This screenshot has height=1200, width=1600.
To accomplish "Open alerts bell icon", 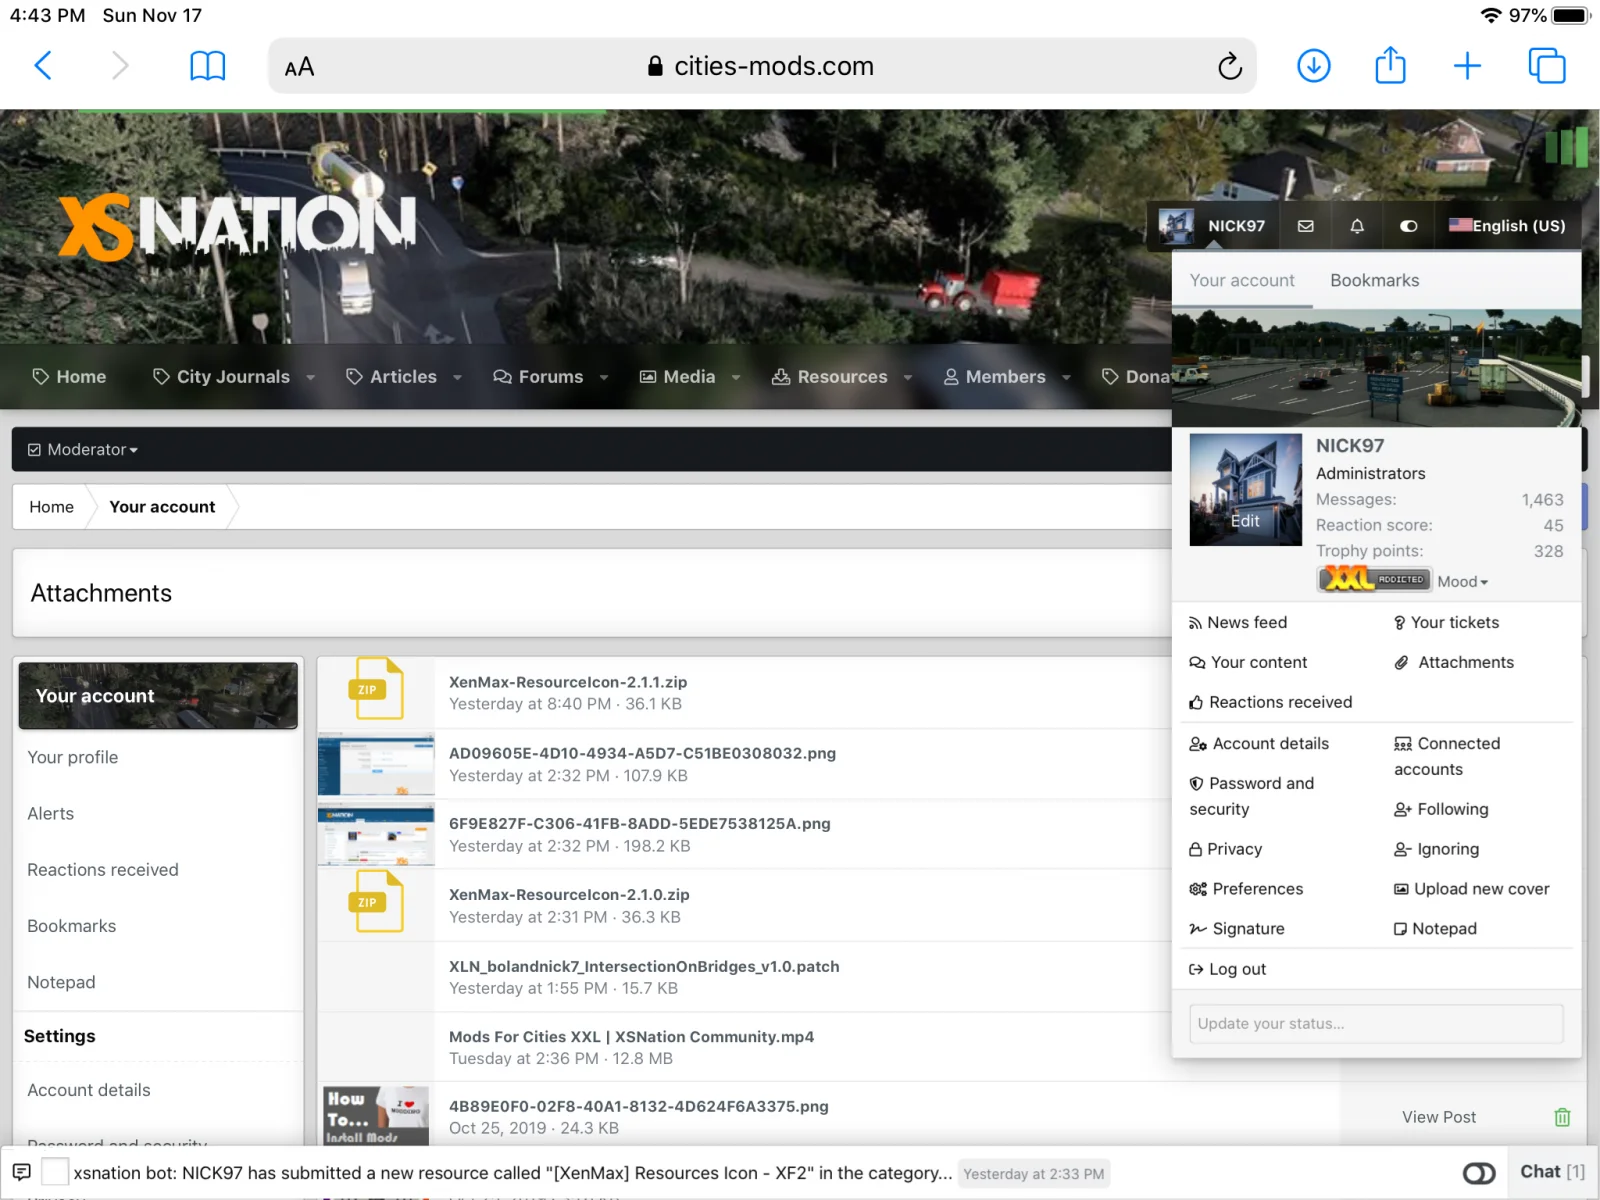I will coord(1356,226).
